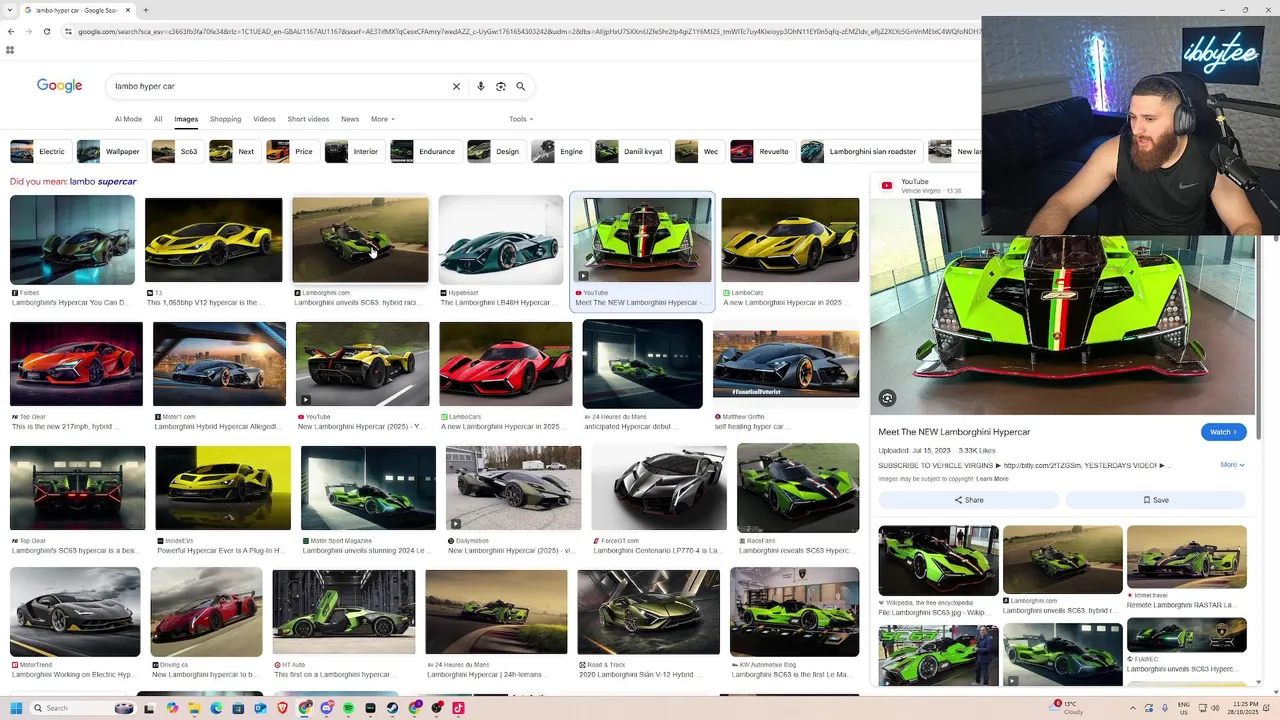Expand video description with More chevron
The width and height of the screenshot is (1280, 720).
(x=1232, y=465)
